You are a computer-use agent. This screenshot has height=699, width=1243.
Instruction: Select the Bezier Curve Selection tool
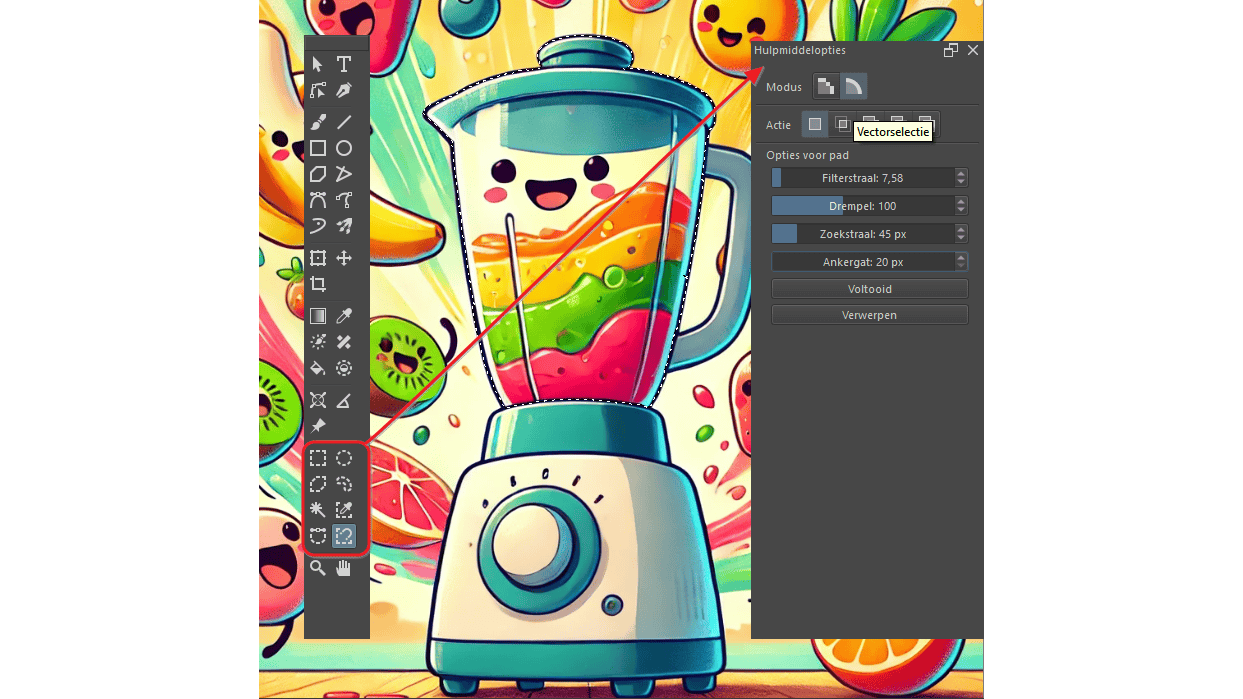(x=318, y=536)
